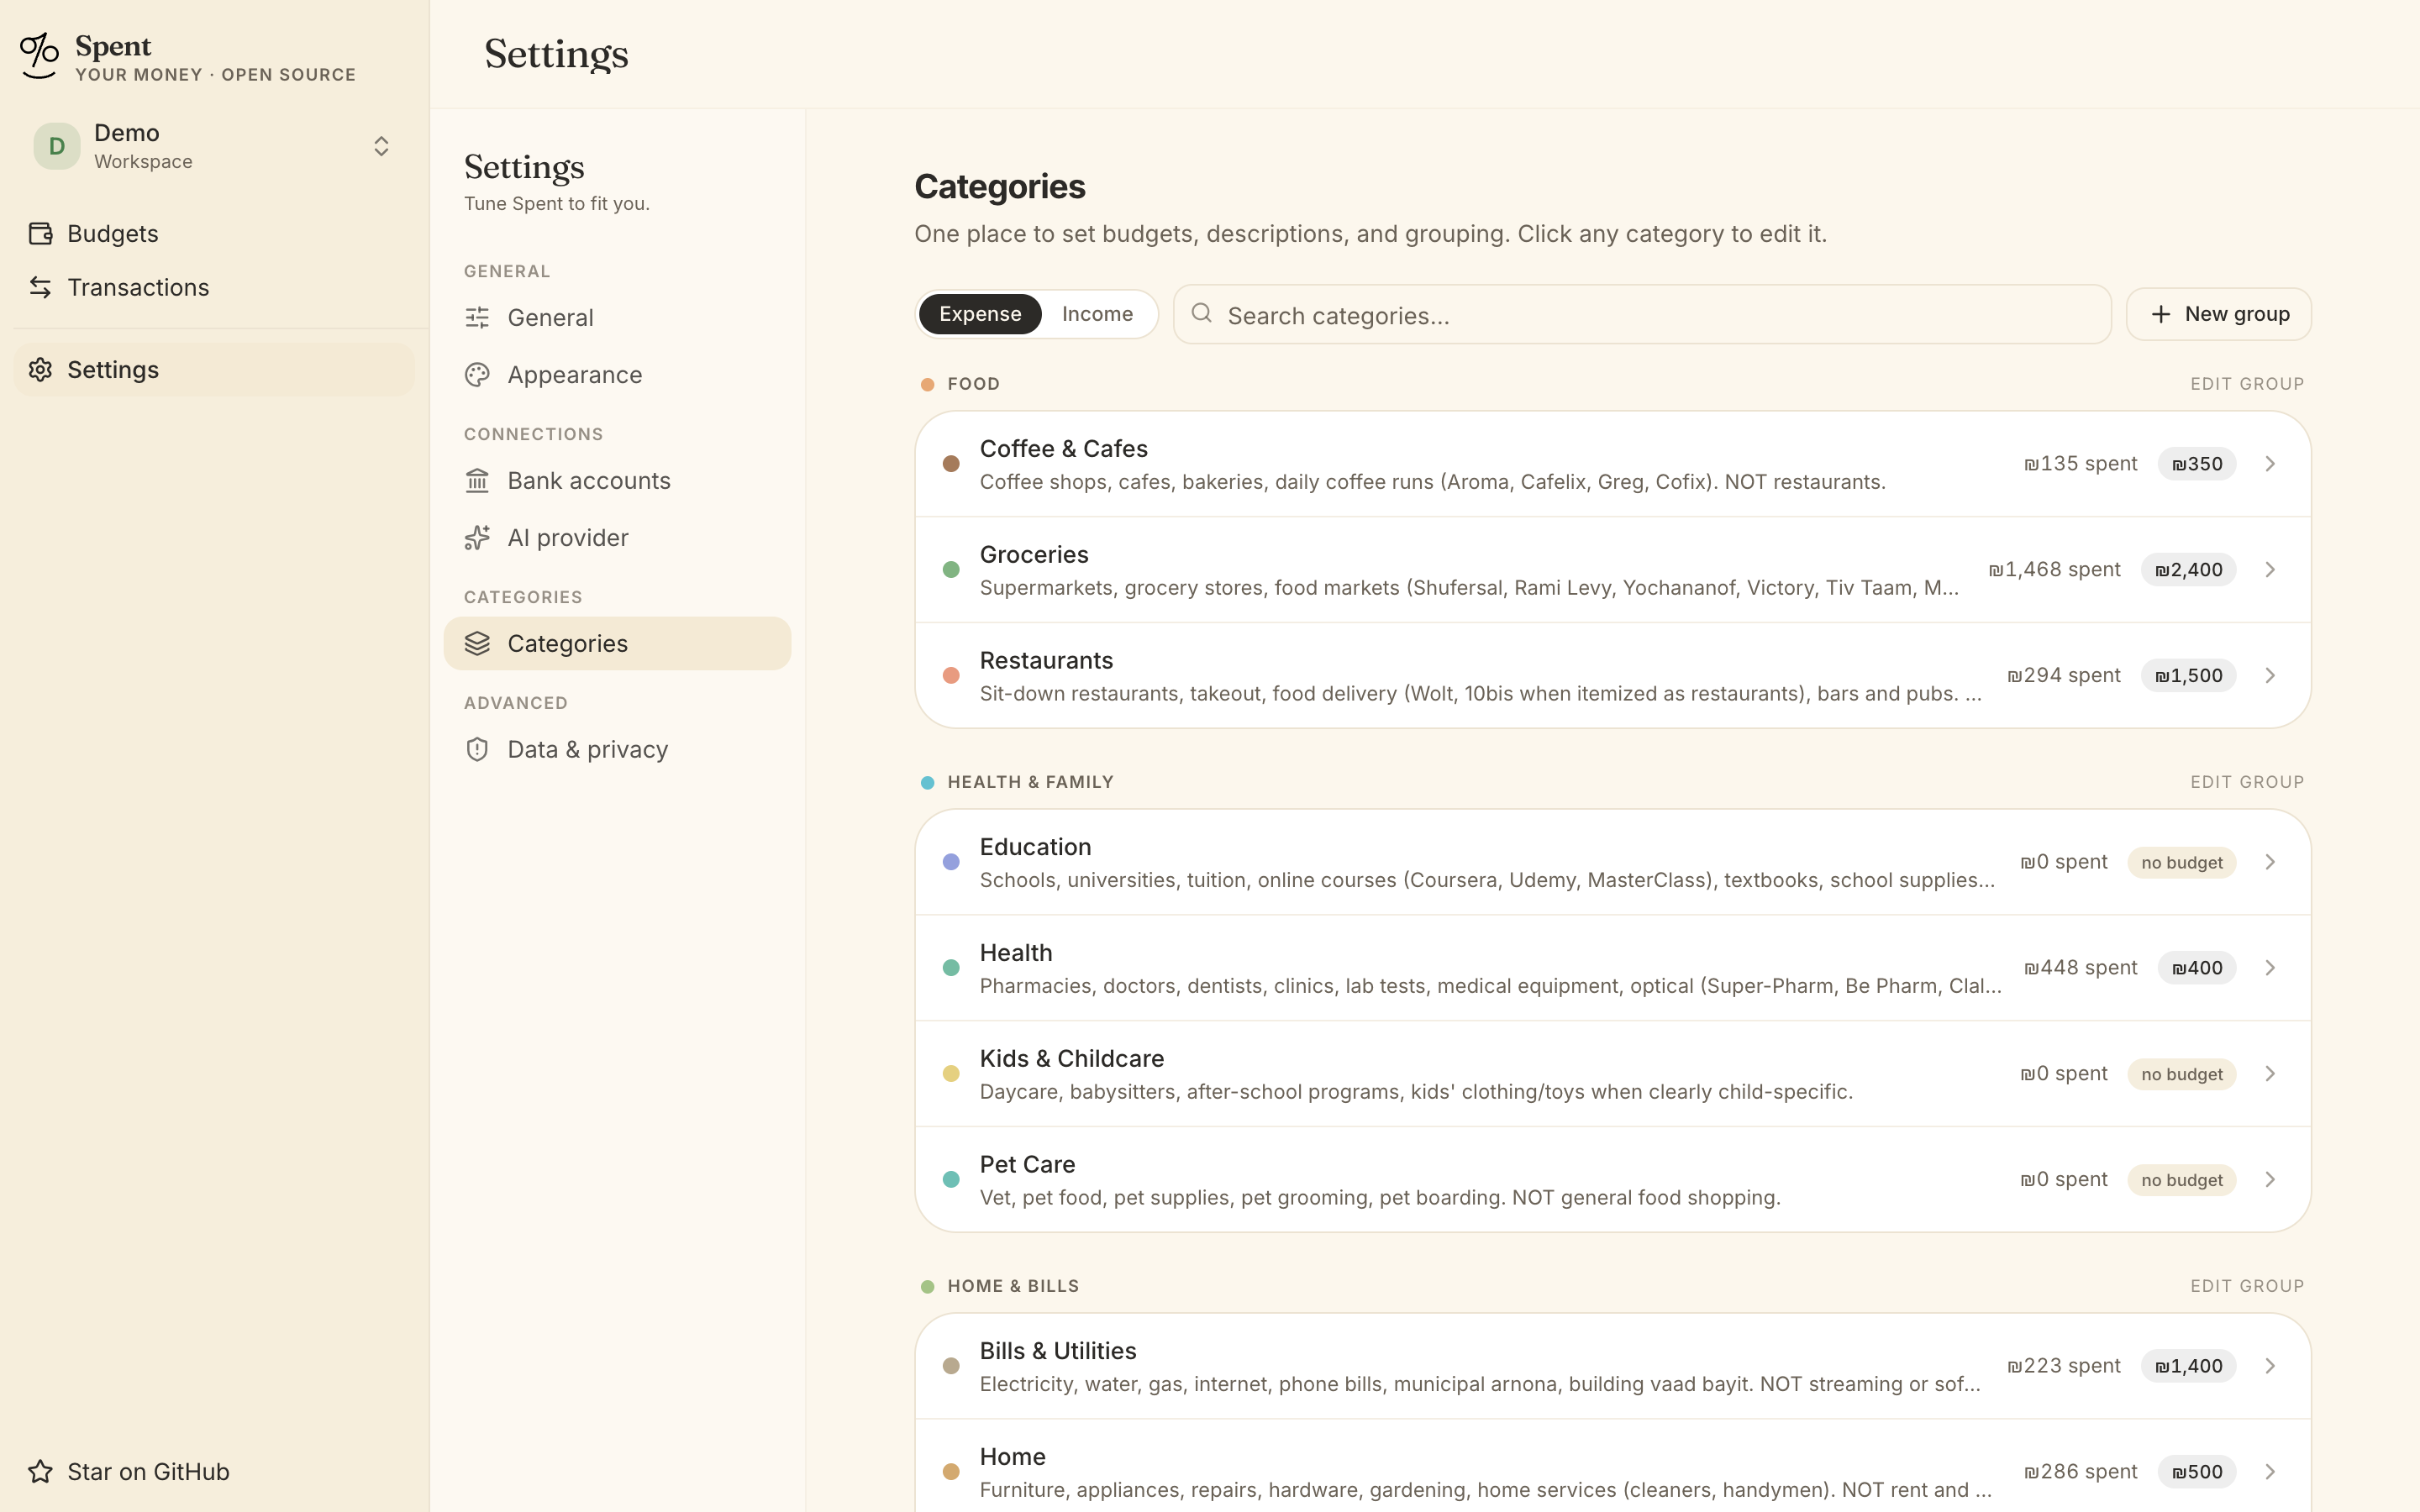Click the Pet Care category name
This screenshot has height=1512, width=2420.
(x=1027, y=1164)
